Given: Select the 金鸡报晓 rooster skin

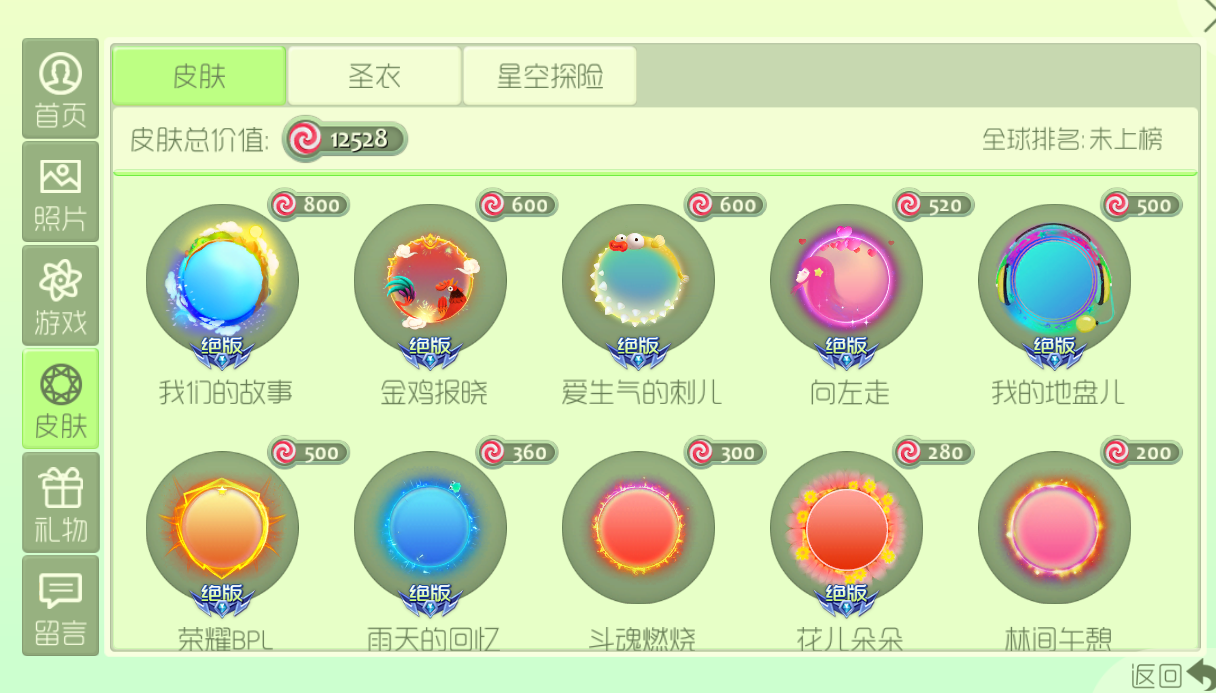Looking at the screenshot, I should click(430, 280).
